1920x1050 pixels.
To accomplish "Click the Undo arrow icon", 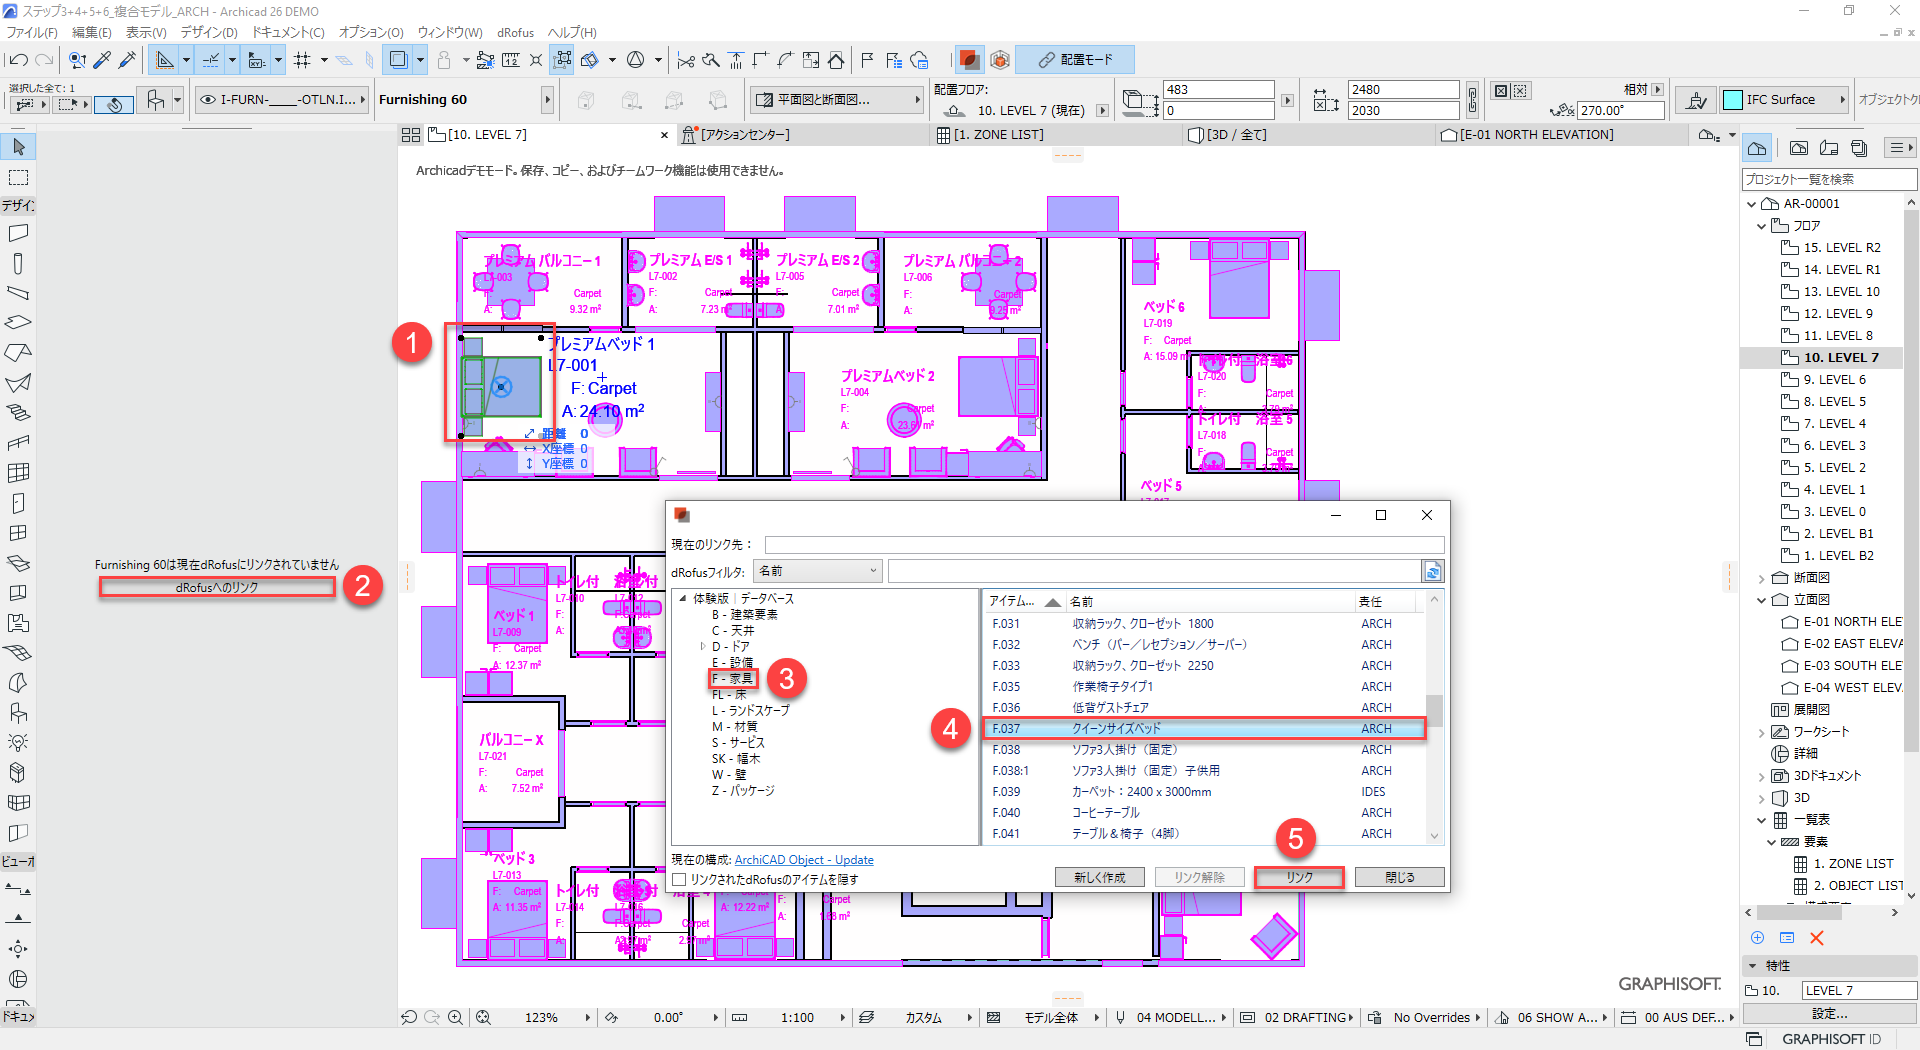I will tap(18, 60).
